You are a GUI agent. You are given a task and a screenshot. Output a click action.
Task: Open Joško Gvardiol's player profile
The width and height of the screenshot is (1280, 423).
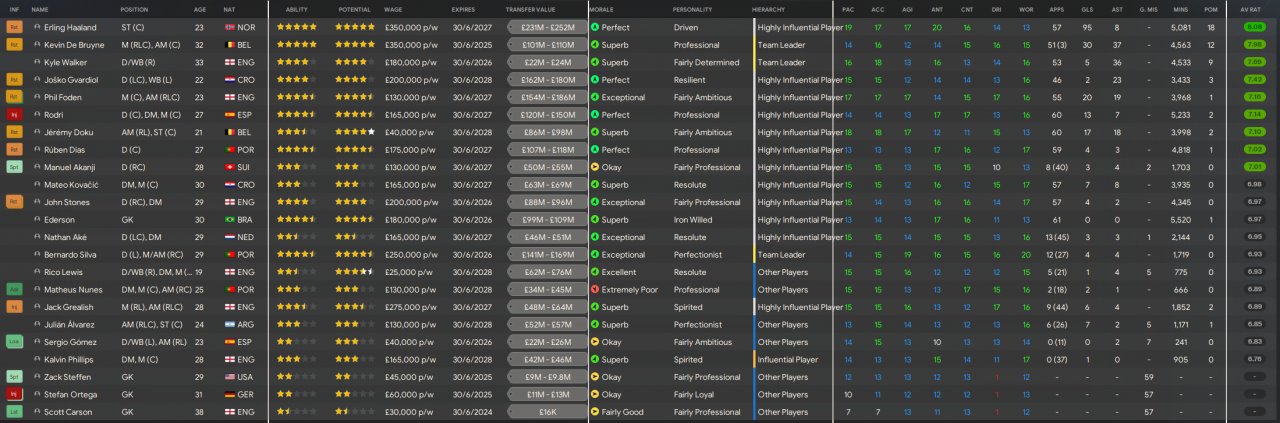click(69, 80)
